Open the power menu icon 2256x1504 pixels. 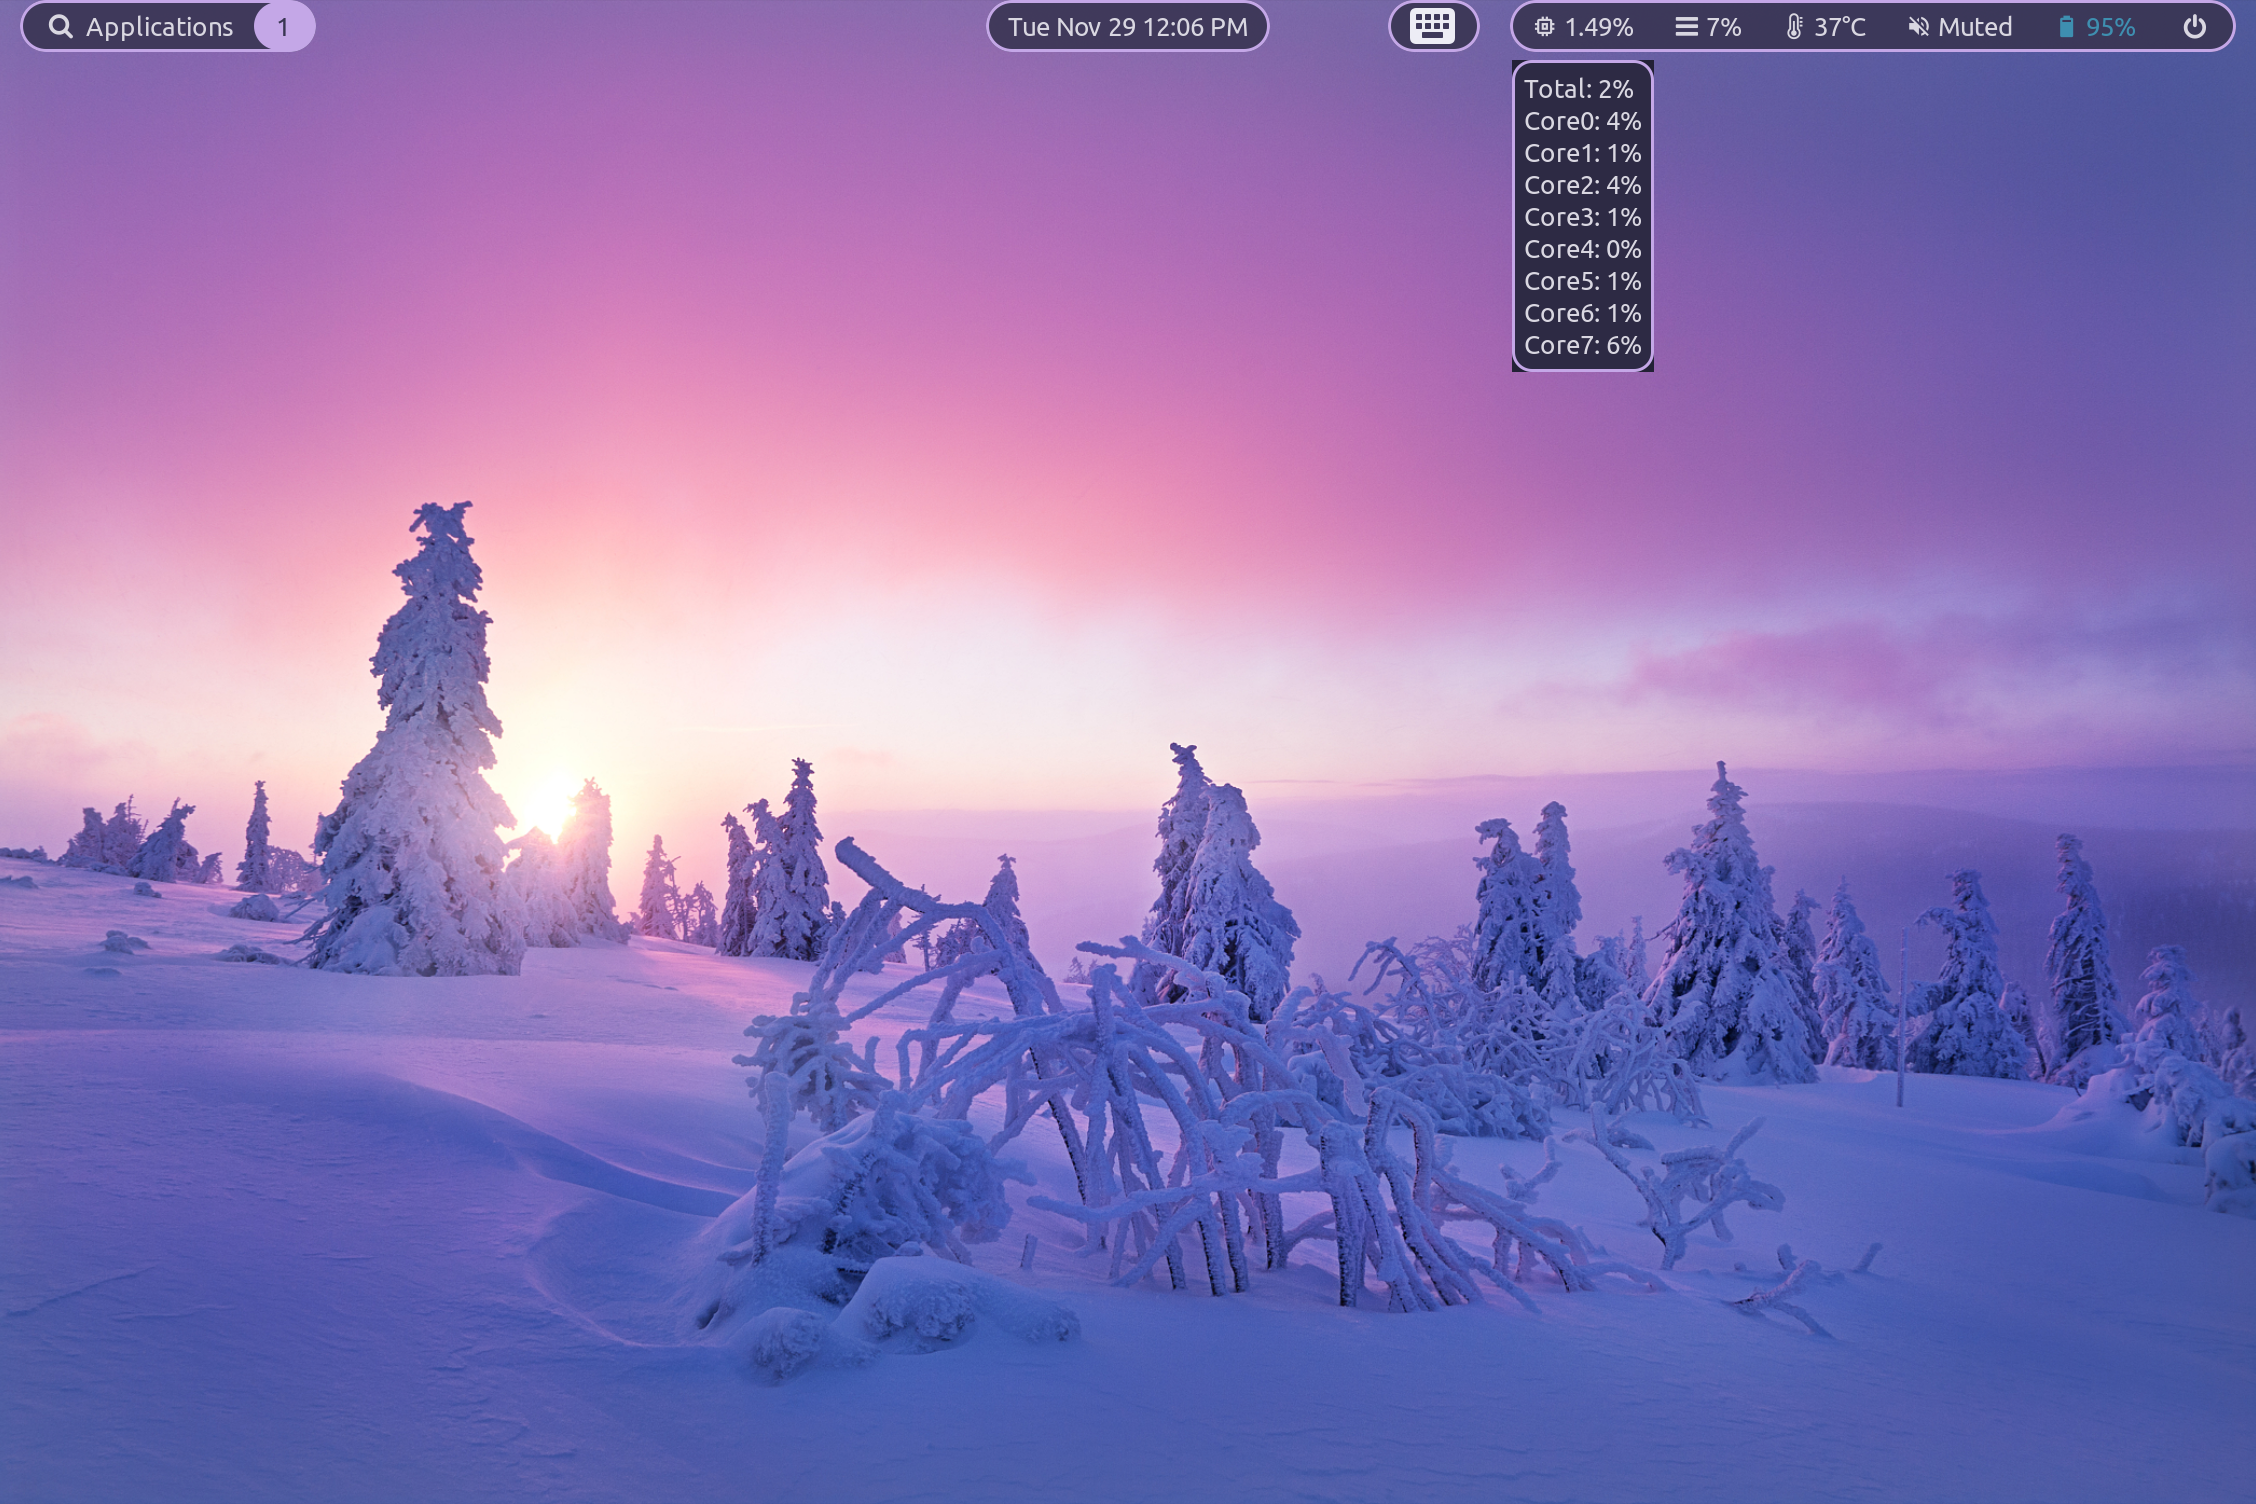pyautogui.click(x=2194, y=27)
